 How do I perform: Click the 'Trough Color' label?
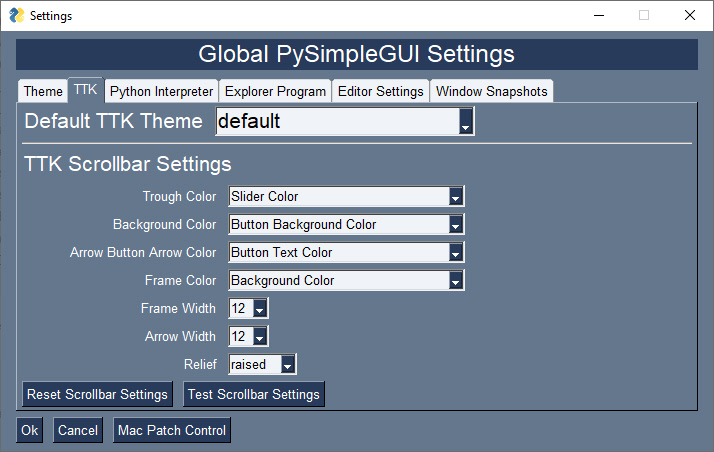pos(179,196)
